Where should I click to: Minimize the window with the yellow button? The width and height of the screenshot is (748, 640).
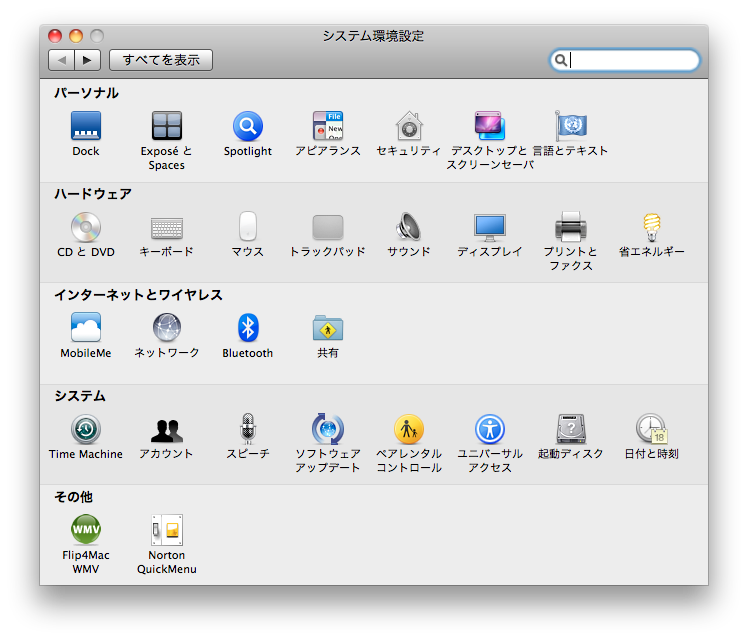pyautogui.click(x=76, y=36)
